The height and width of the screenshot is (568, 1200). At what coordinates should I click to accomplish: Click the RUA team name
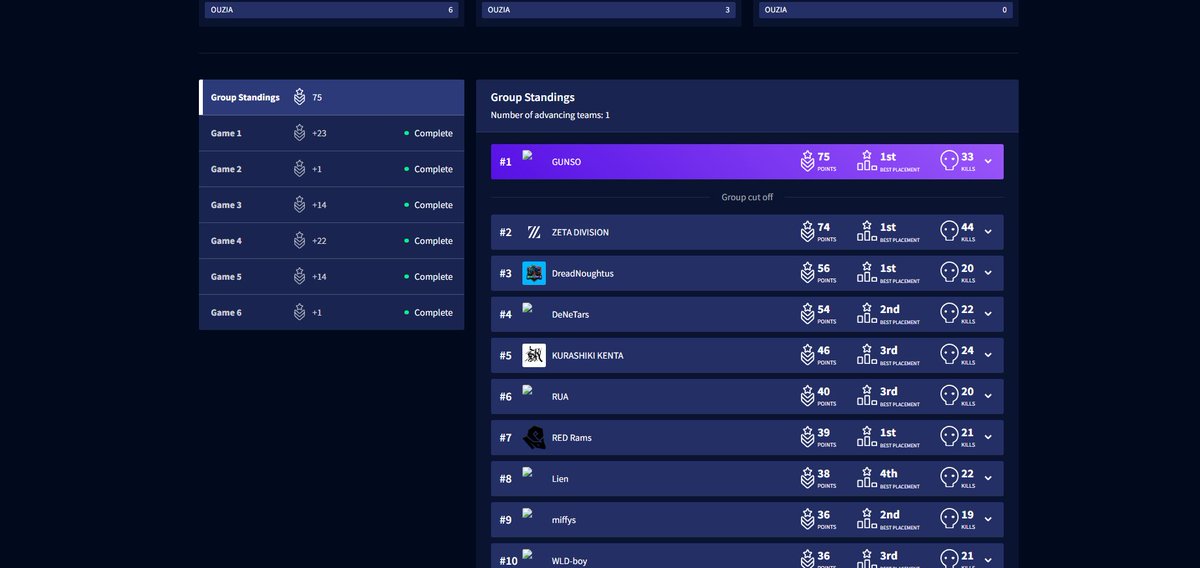[x=560, y=397]
